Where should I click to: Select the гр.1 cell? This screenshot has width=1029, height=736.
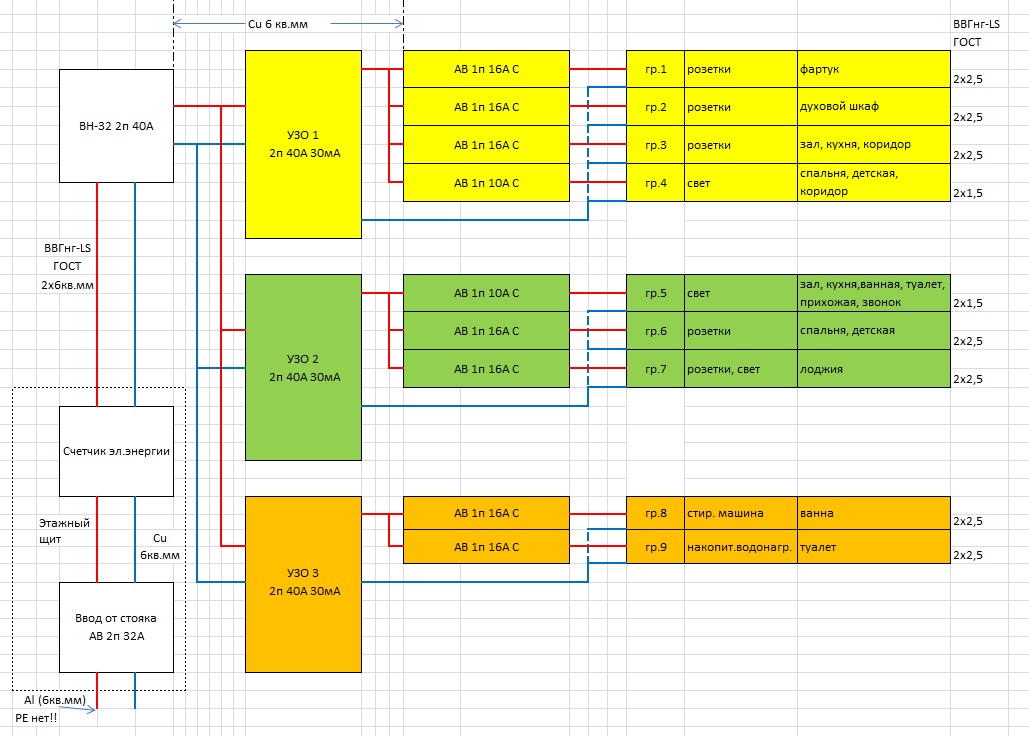[655, 70]
